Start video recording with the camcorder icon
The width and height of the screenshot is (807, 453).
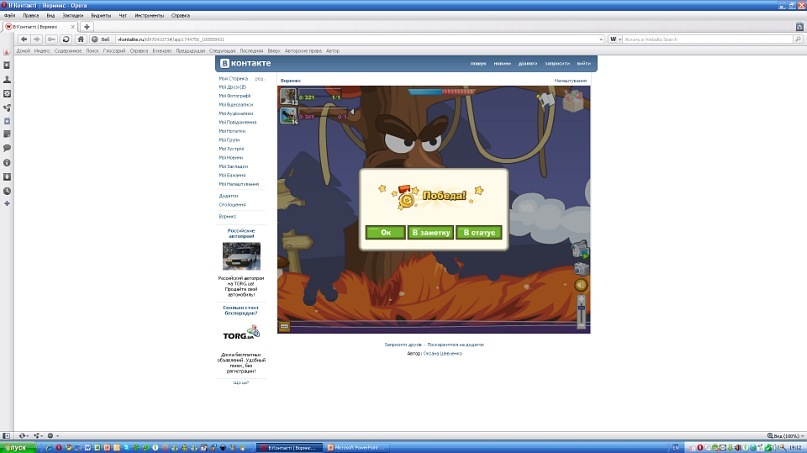pyautogui.click(x=580, y=250)
